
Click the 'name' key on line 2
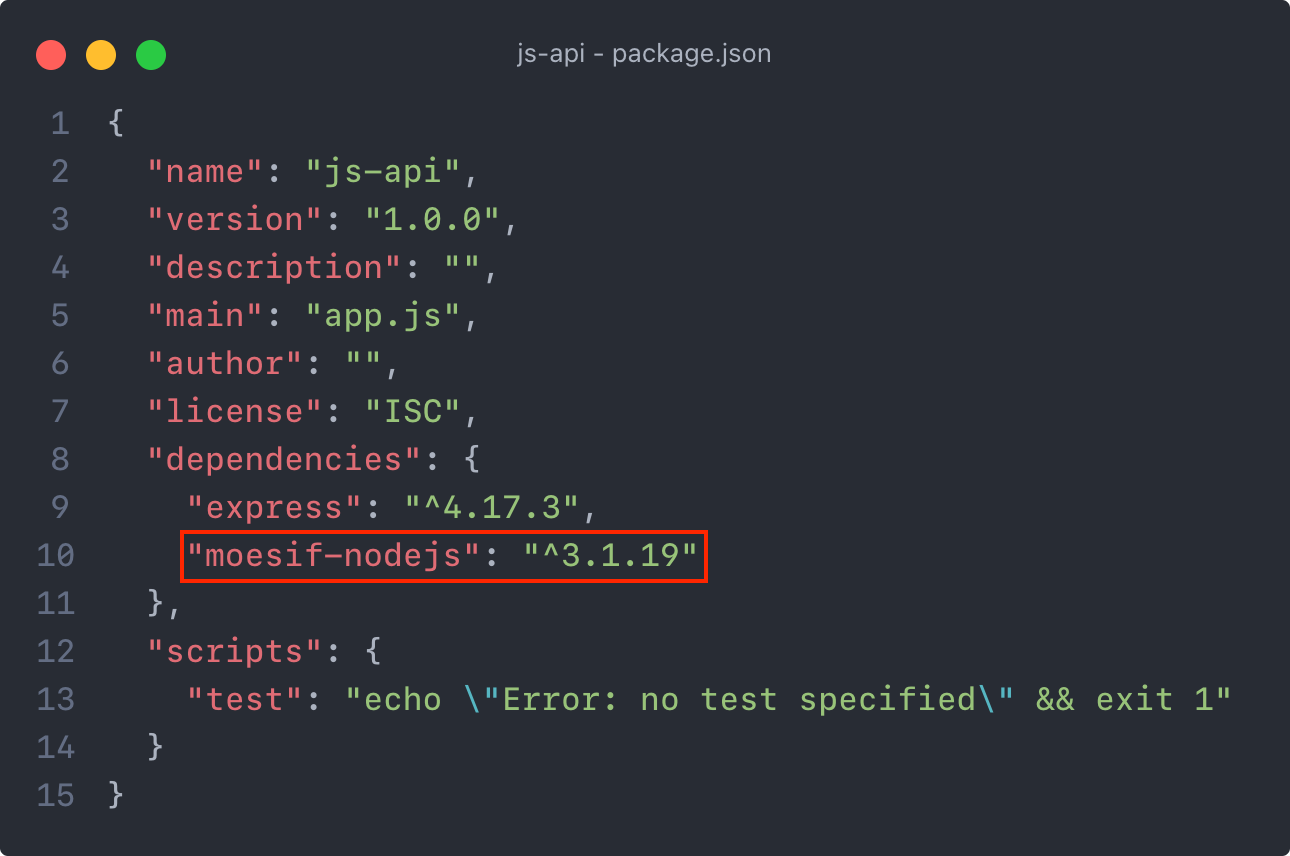tap(205, 171)
